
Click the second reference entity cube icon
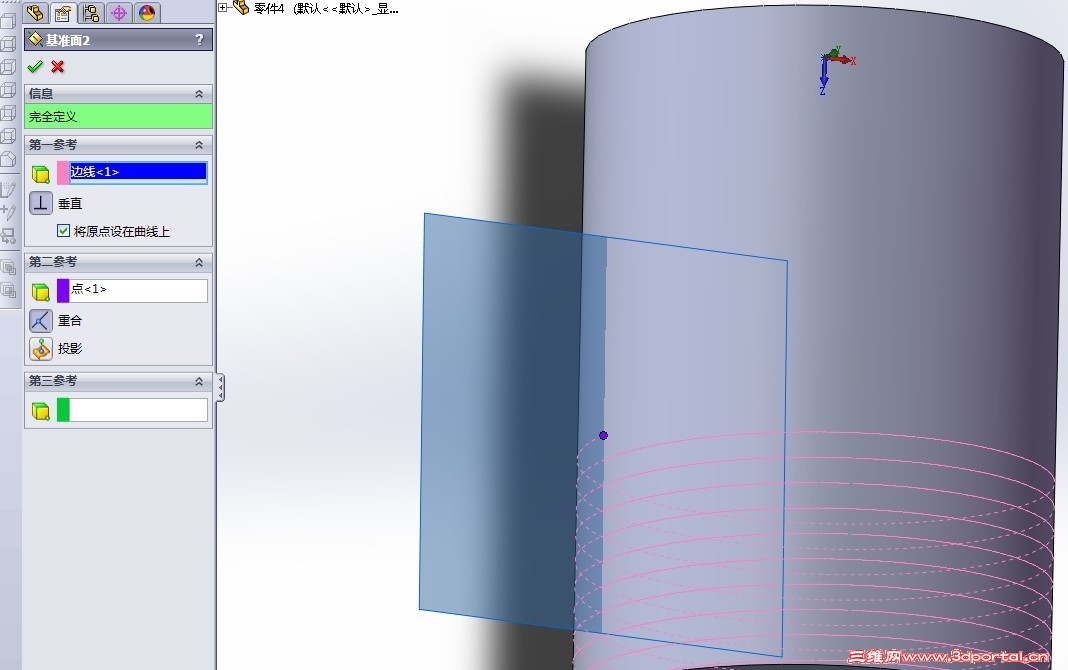click(41, 292)
